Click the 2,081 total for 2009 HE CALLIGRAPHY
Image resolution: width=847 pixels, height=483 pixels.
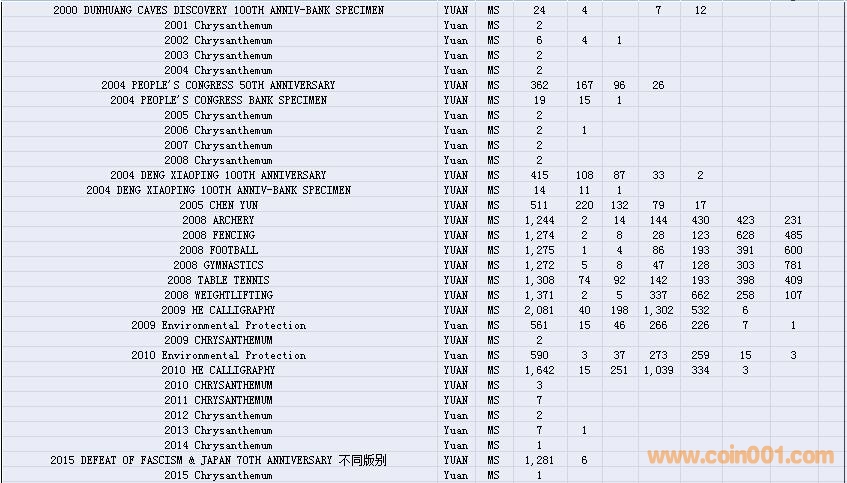coord(539,311)
